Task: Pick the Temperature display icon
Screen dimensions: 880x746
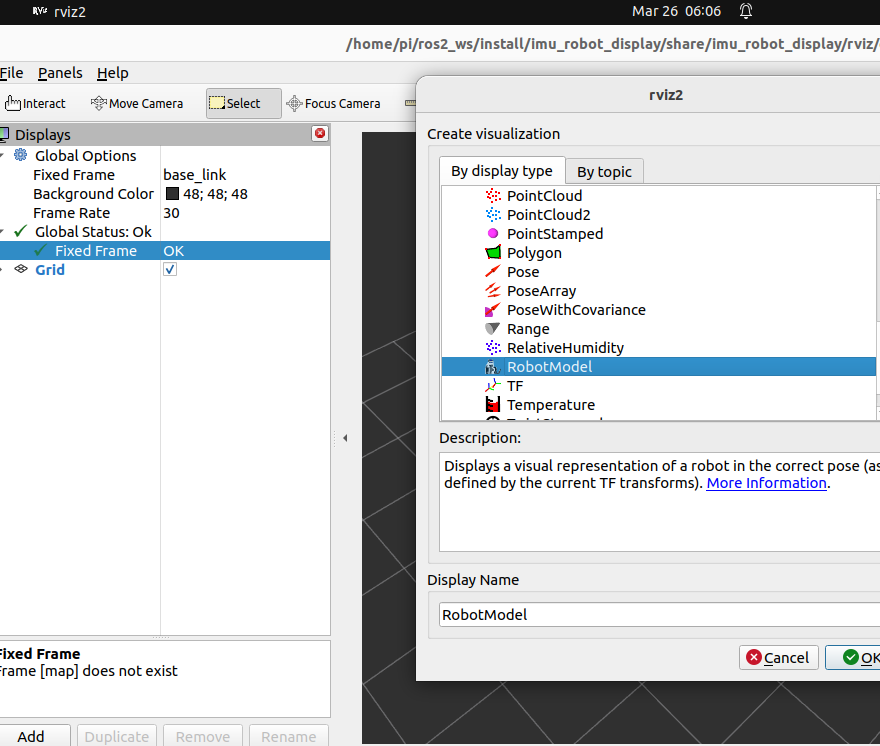Action: (x=493, y=405)
